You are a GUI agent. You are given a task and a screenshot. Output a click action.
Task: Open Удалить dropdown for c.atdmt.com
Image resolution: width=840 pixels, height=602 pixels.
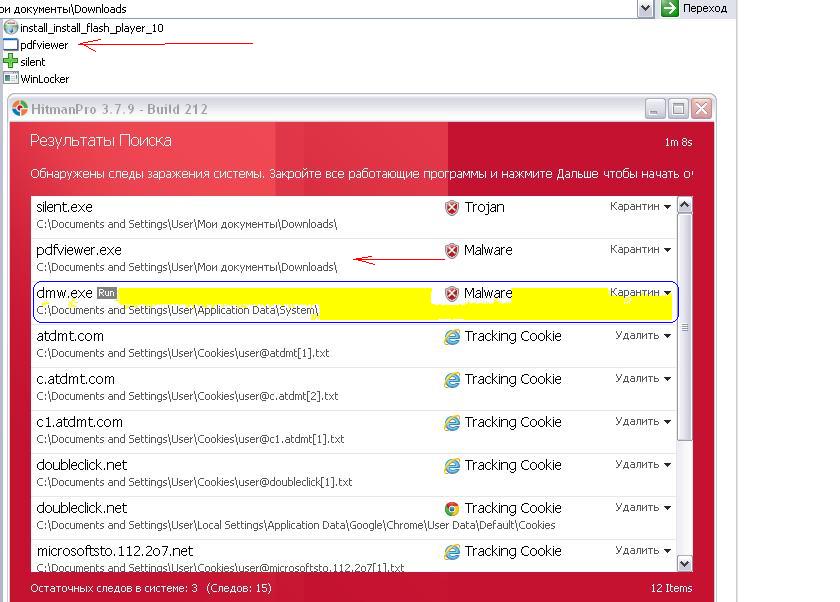point(643,378)
